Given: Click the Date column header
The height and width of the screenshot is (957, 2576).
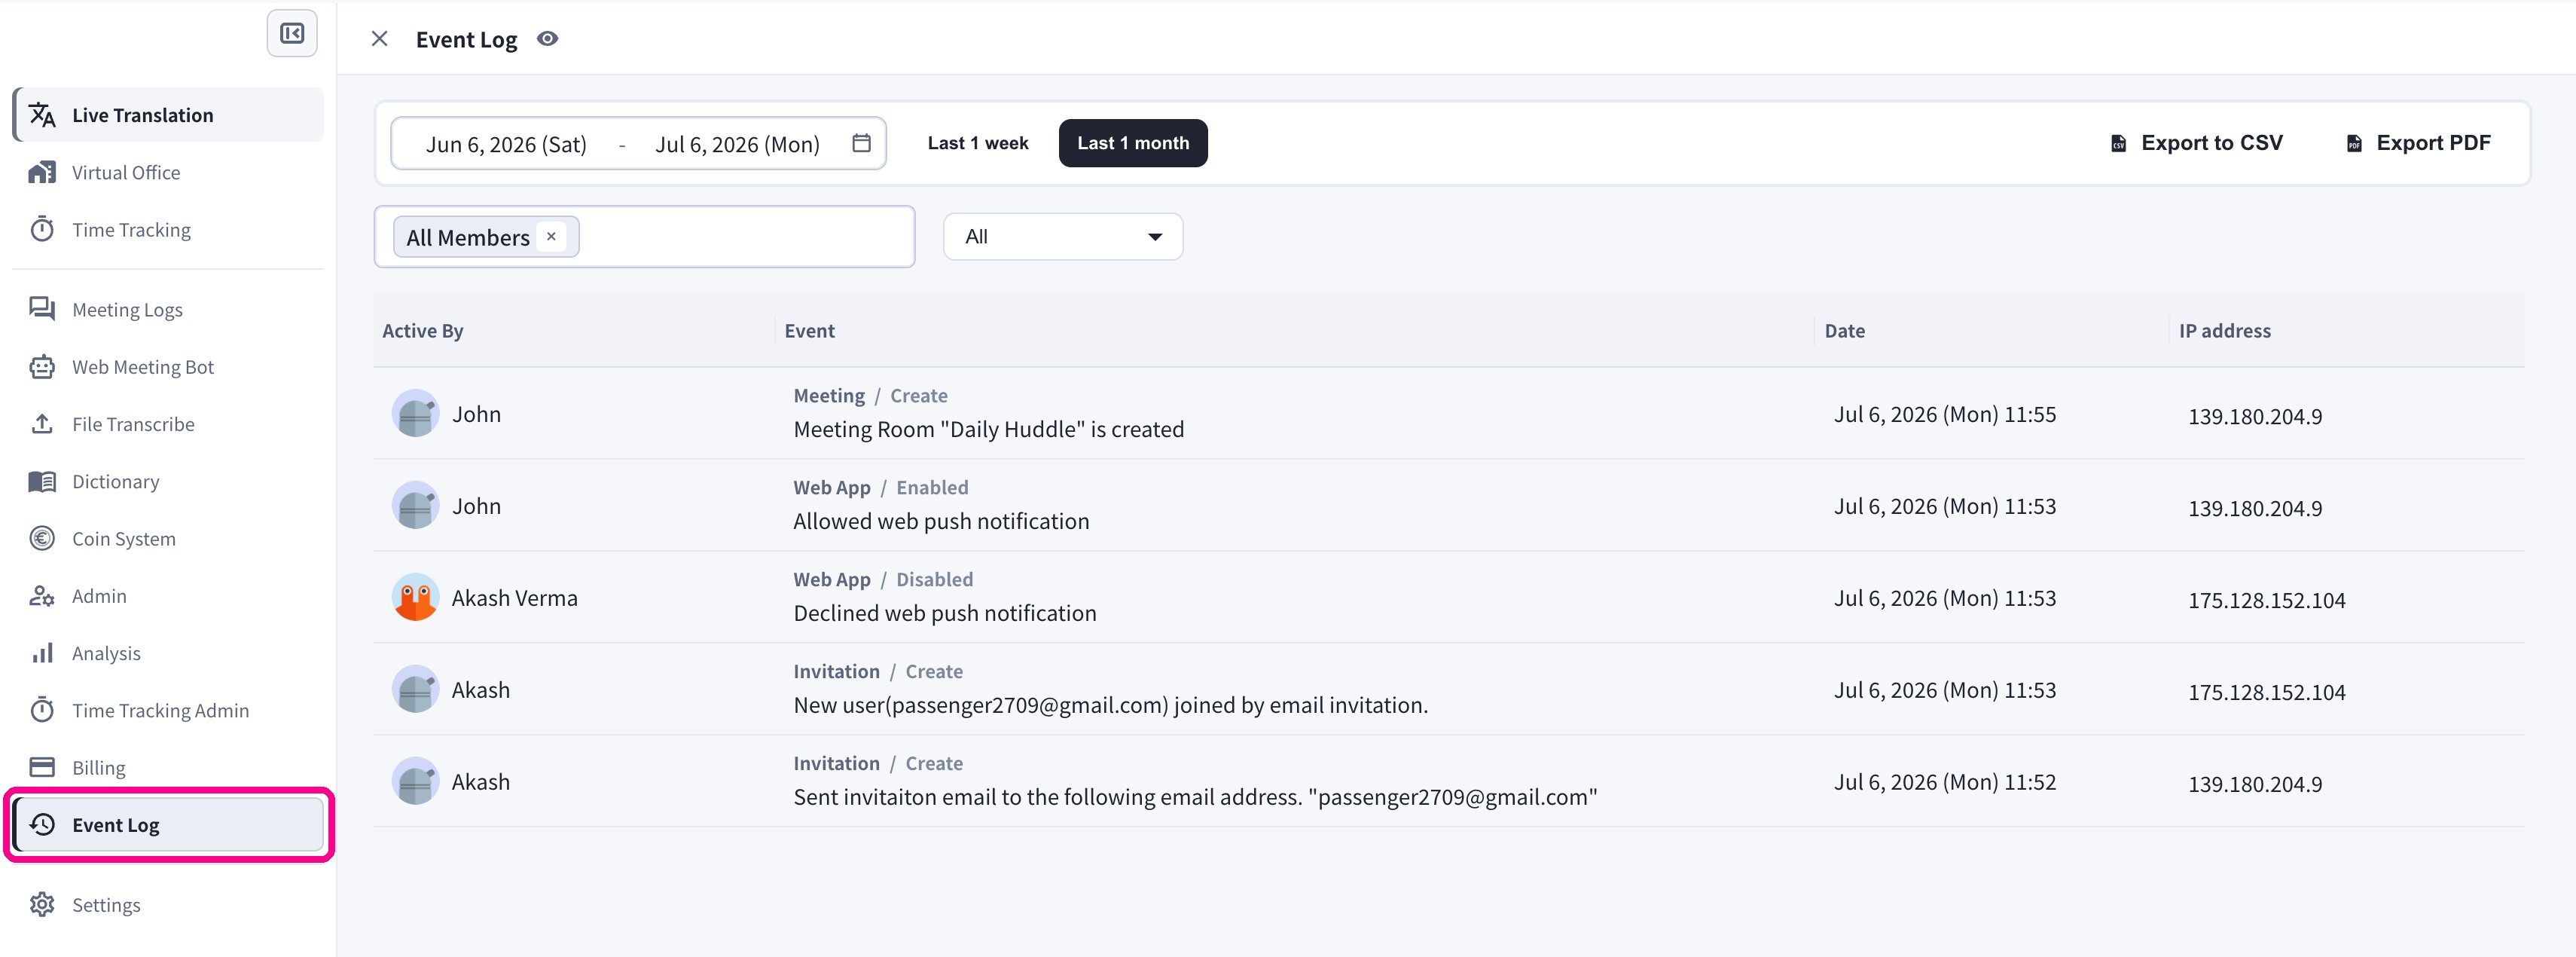Looking at the screenshot, I should 1844,331.
